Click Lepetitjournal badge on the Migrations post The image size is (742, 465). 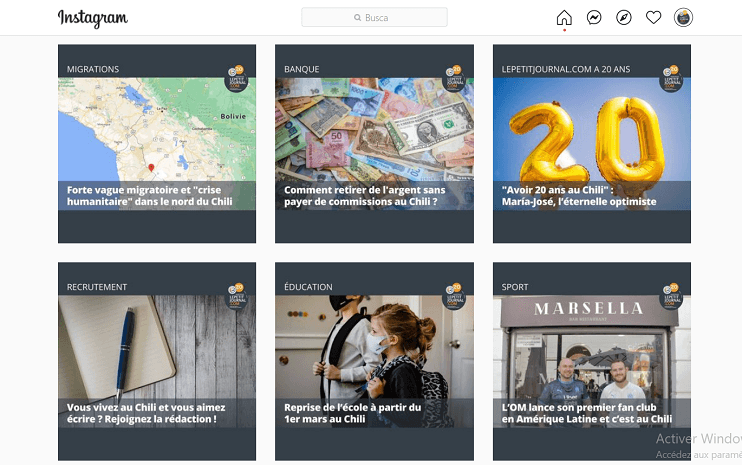coord(236,77)
